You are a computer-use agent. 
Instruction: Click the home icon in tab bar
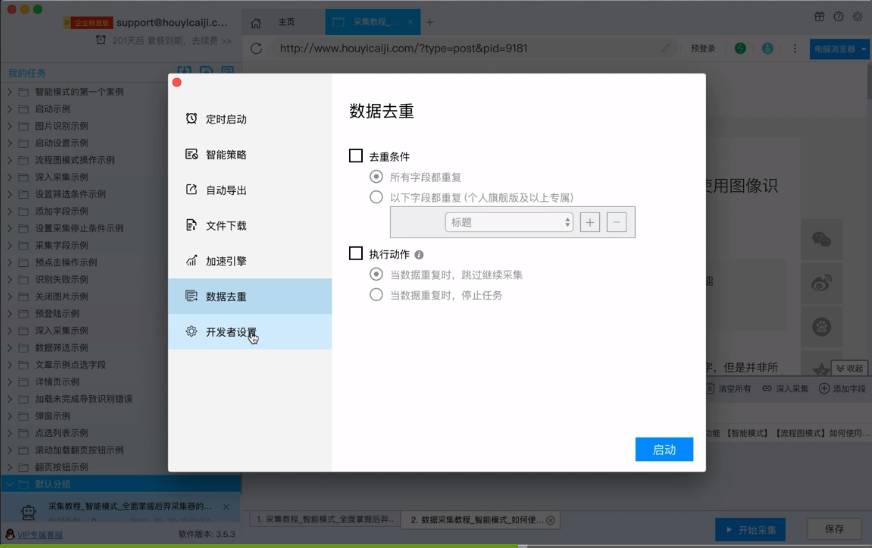click(256, 23)
